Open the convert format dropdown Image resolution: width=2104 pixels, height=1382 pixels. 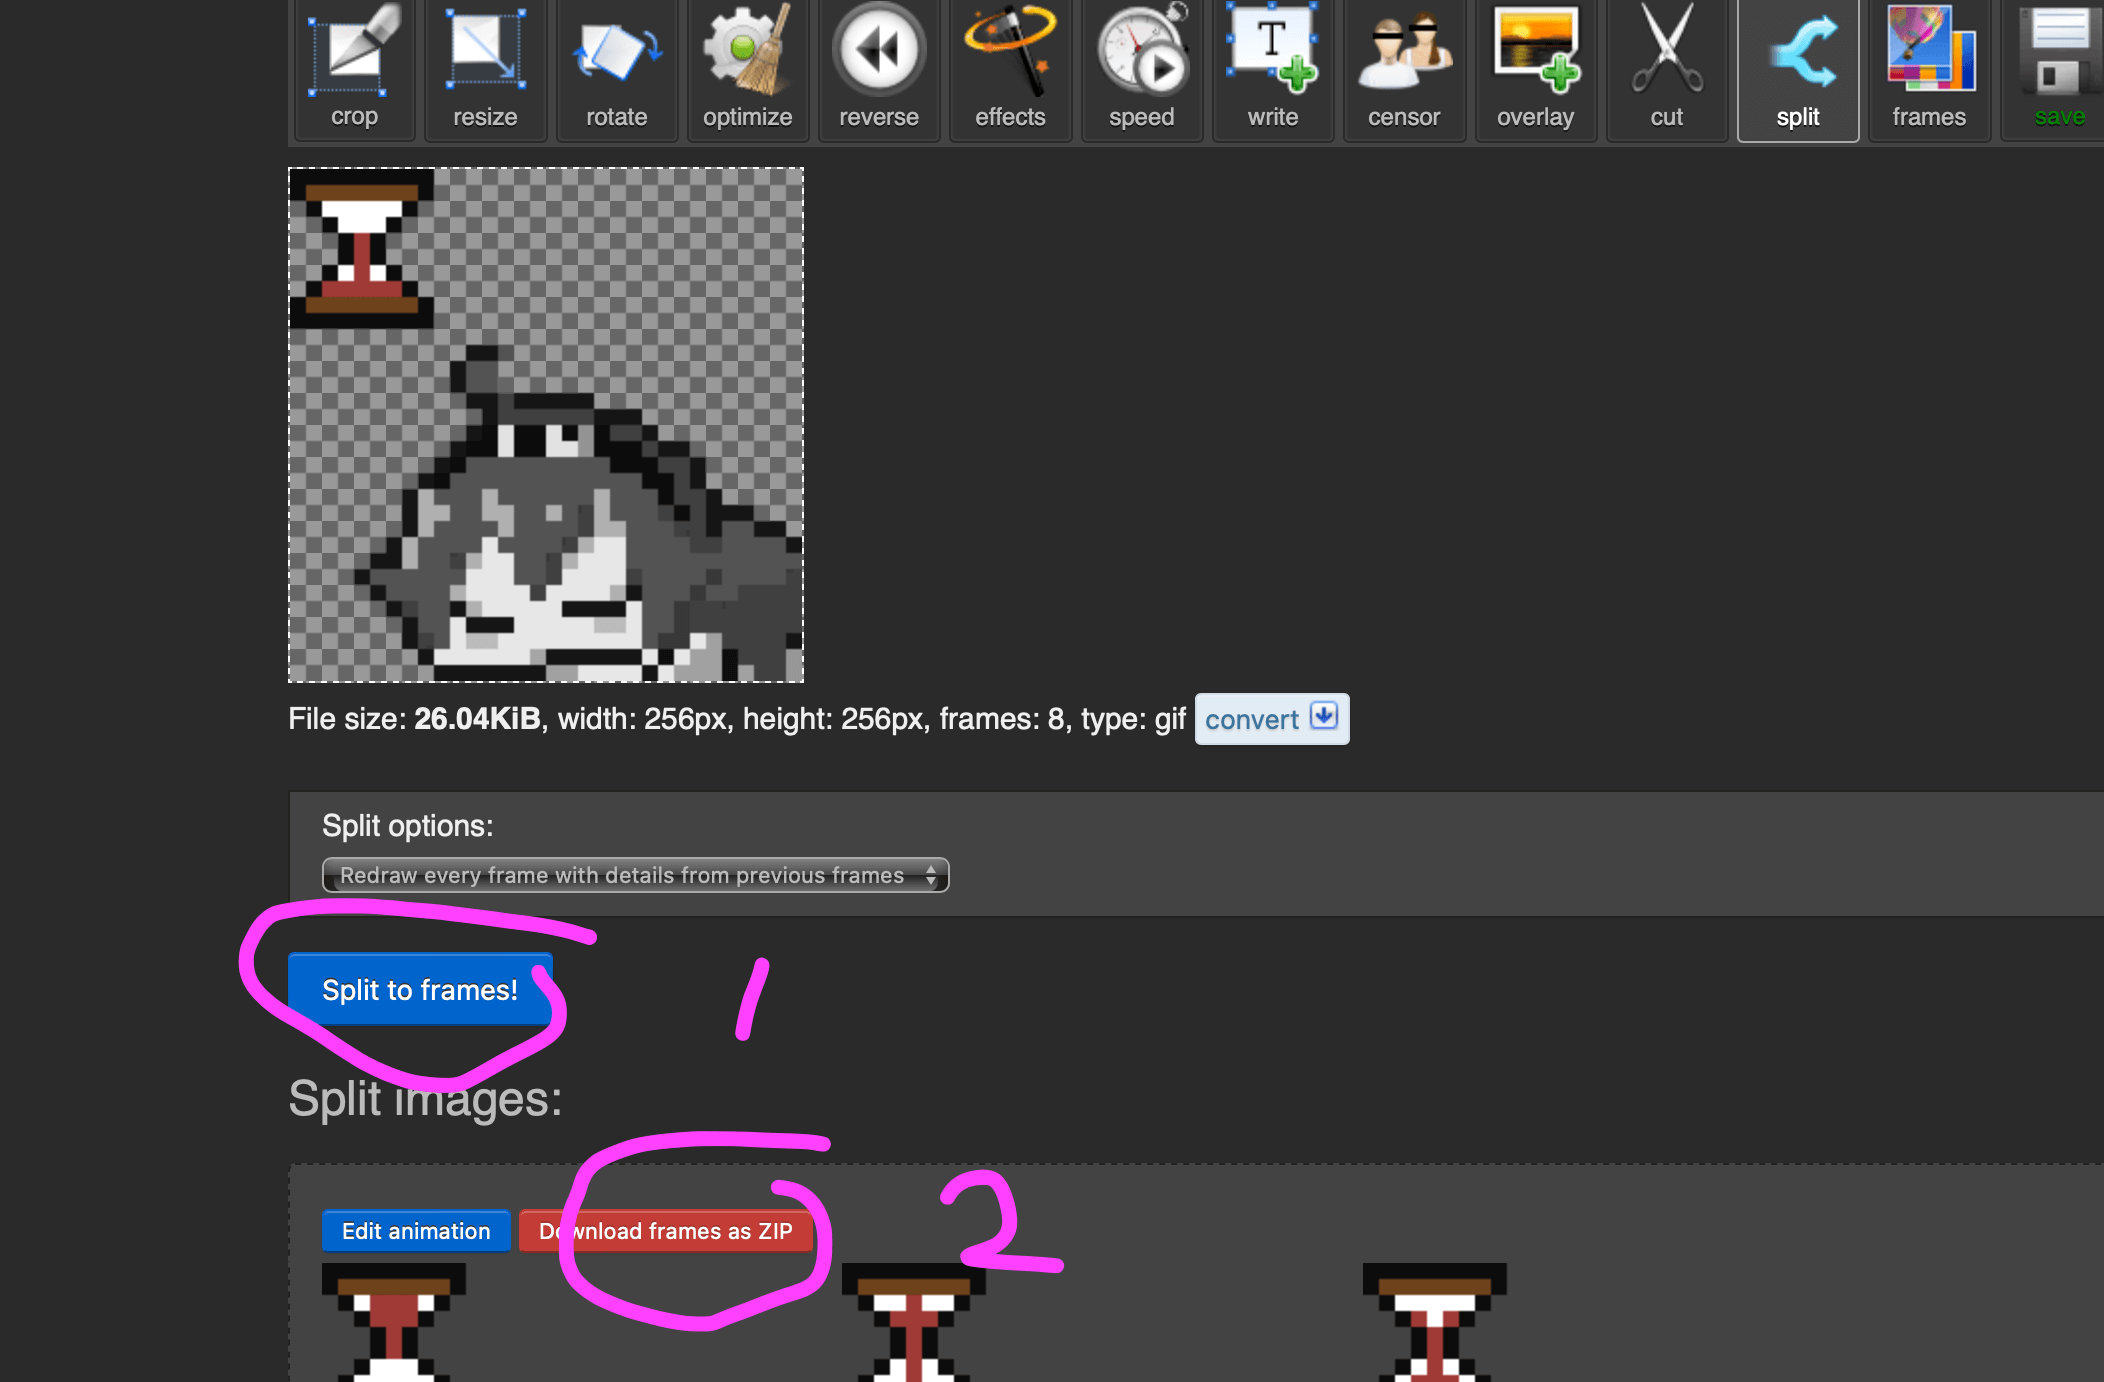click(1271, 719)
